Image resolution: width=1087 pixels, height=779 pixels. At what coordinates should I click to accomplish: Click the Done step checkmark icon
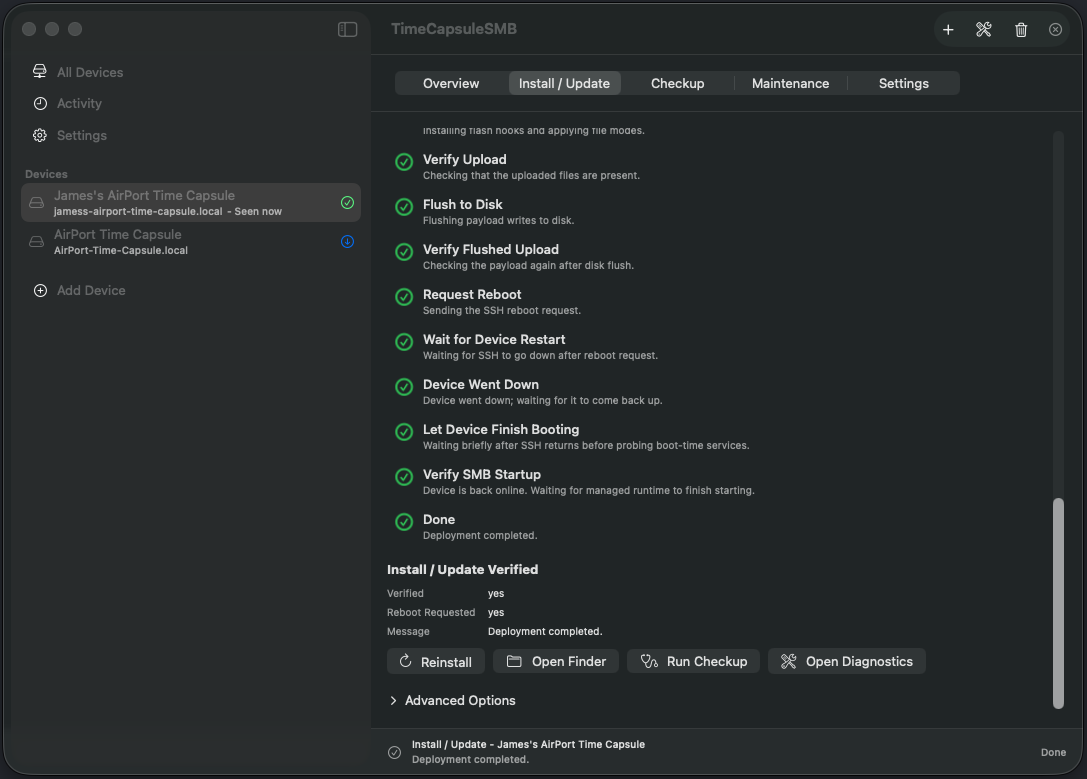click(404, 522)
